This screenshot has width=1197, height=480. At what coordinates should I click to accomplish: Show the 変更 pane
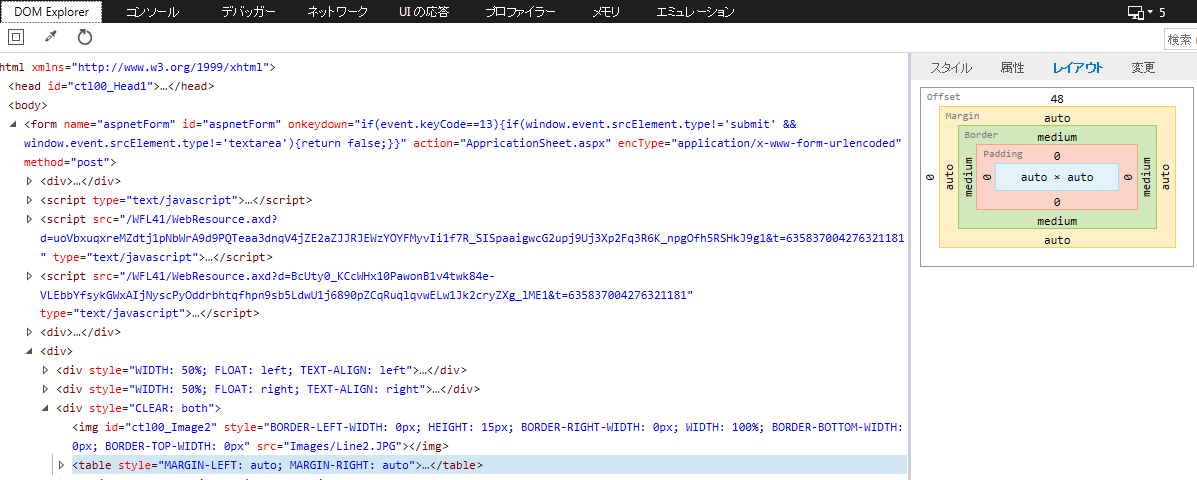click(x=1143, y=67)
